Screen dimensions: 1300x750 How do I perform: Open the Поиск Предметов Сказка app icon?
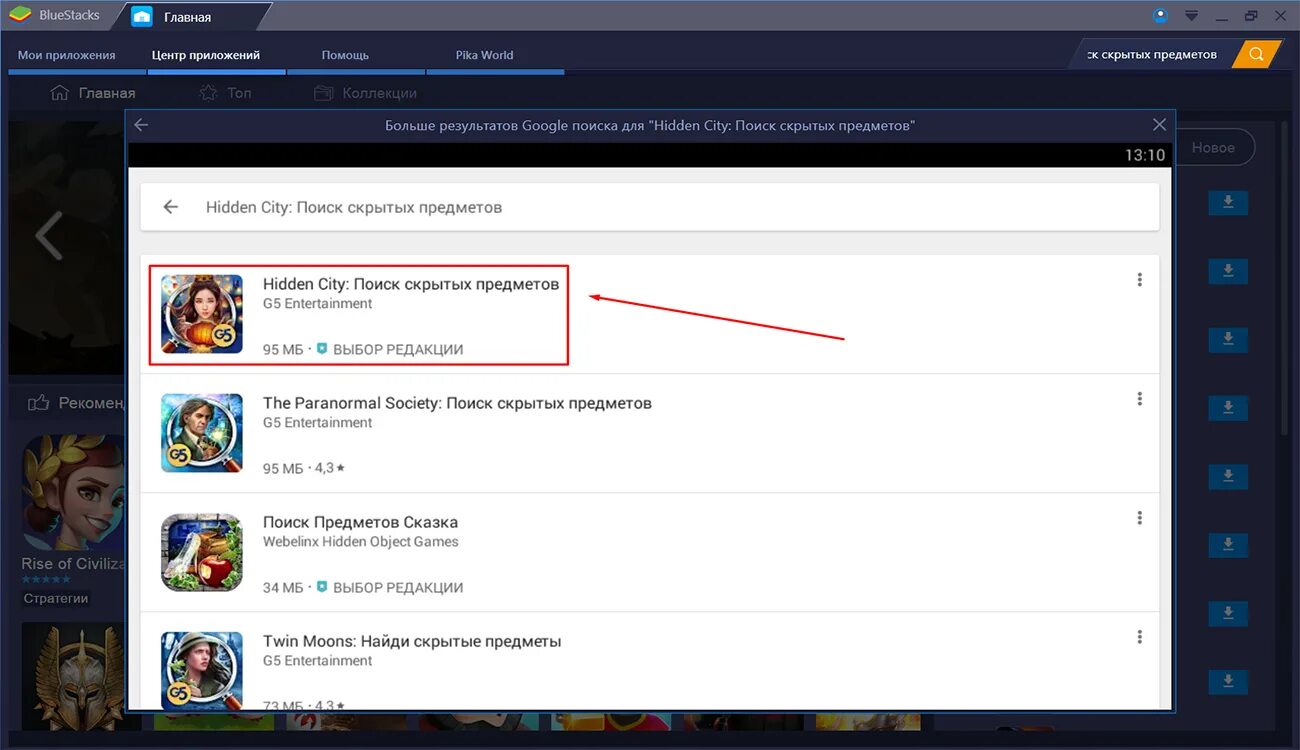tap(202, 552)
